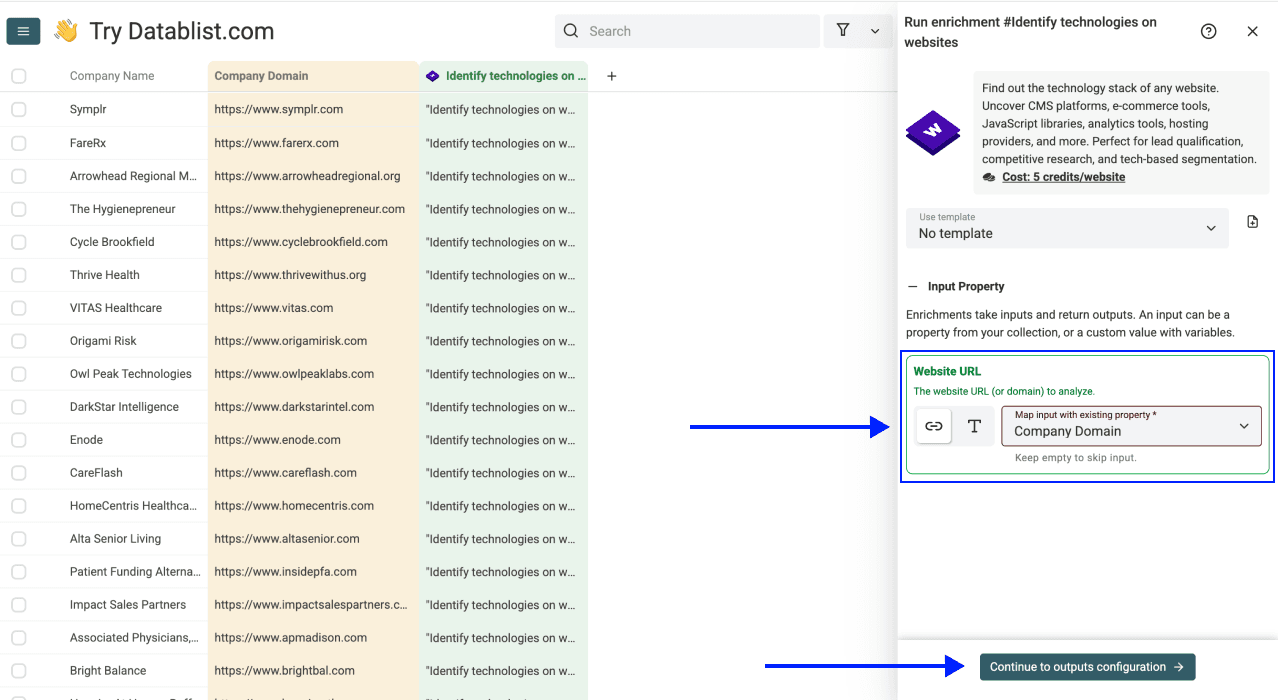Open the help question mark icon

(1208, 31)
